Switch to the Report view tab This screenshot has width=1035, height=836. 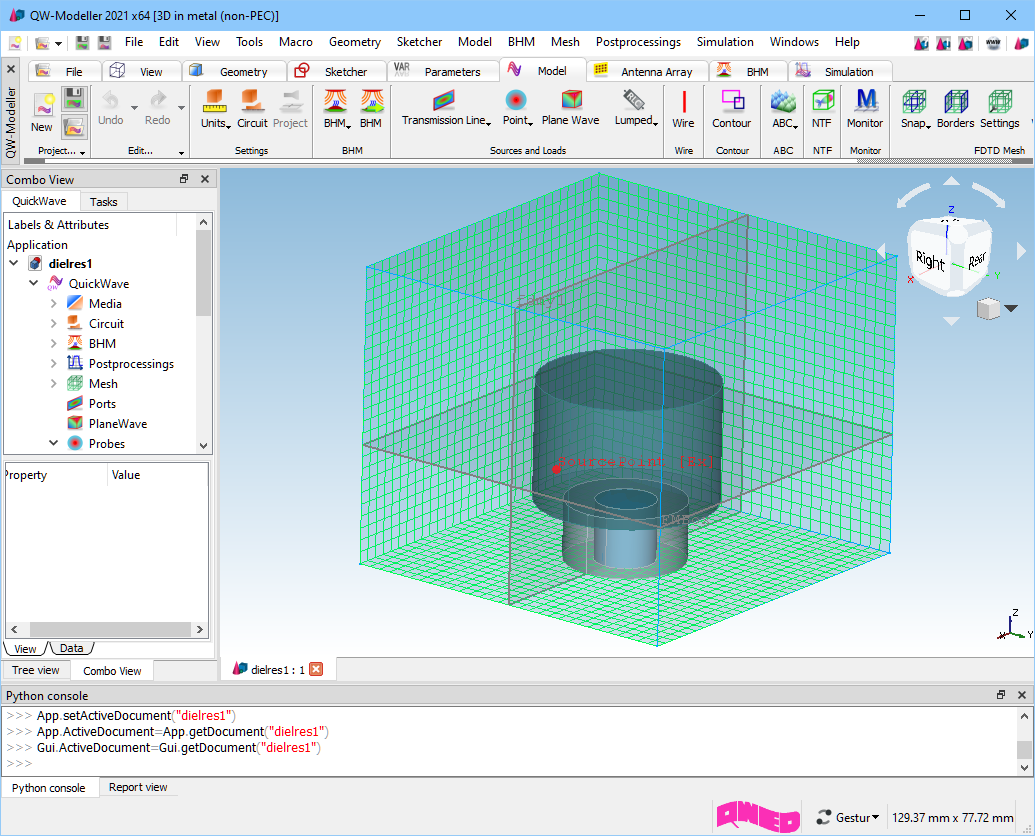138,787
